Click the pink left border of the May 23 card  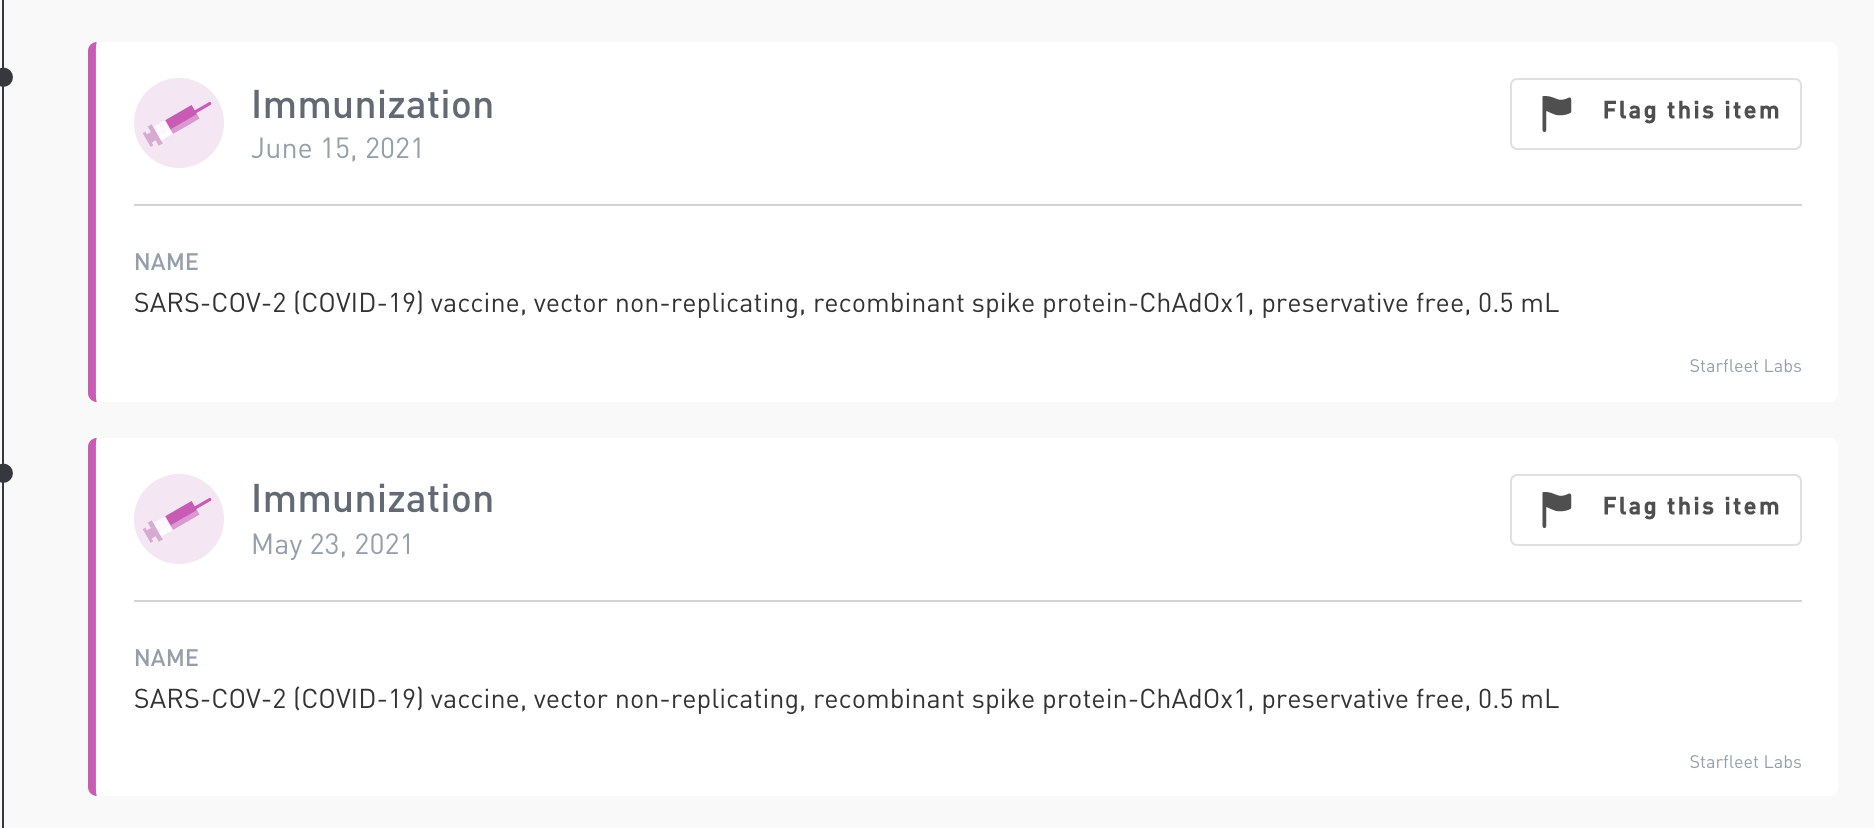tap(92, 617)
